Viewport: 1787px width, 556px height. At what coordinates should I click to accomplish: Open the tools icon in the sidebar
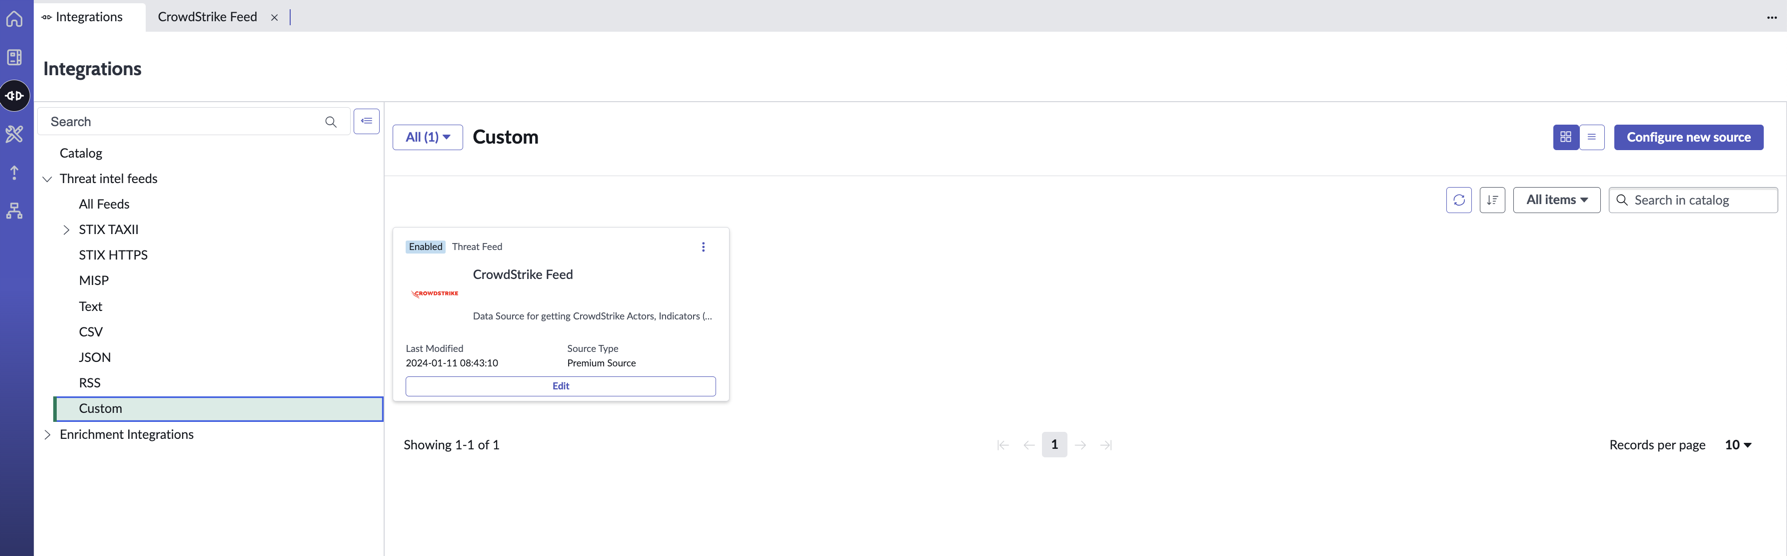(x=14, y=134)
